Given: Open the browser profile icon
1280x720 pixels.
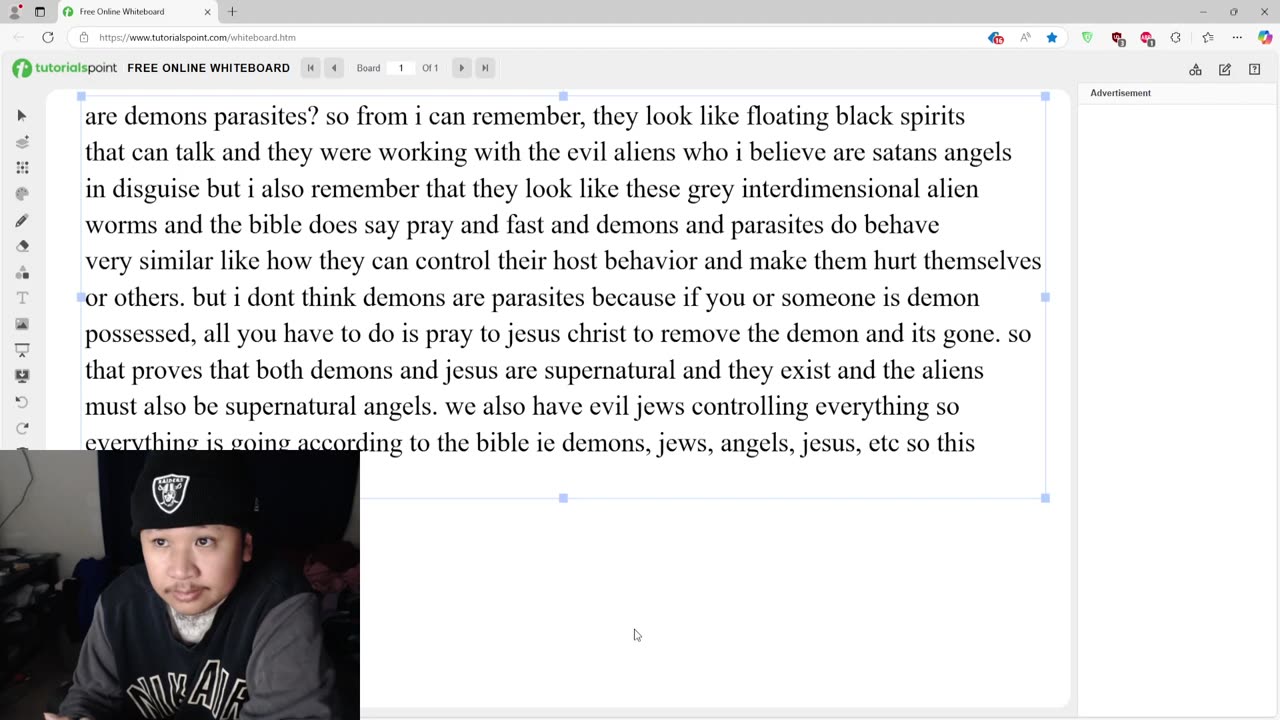Looking at the screenshot, I should tap(15, 12).
